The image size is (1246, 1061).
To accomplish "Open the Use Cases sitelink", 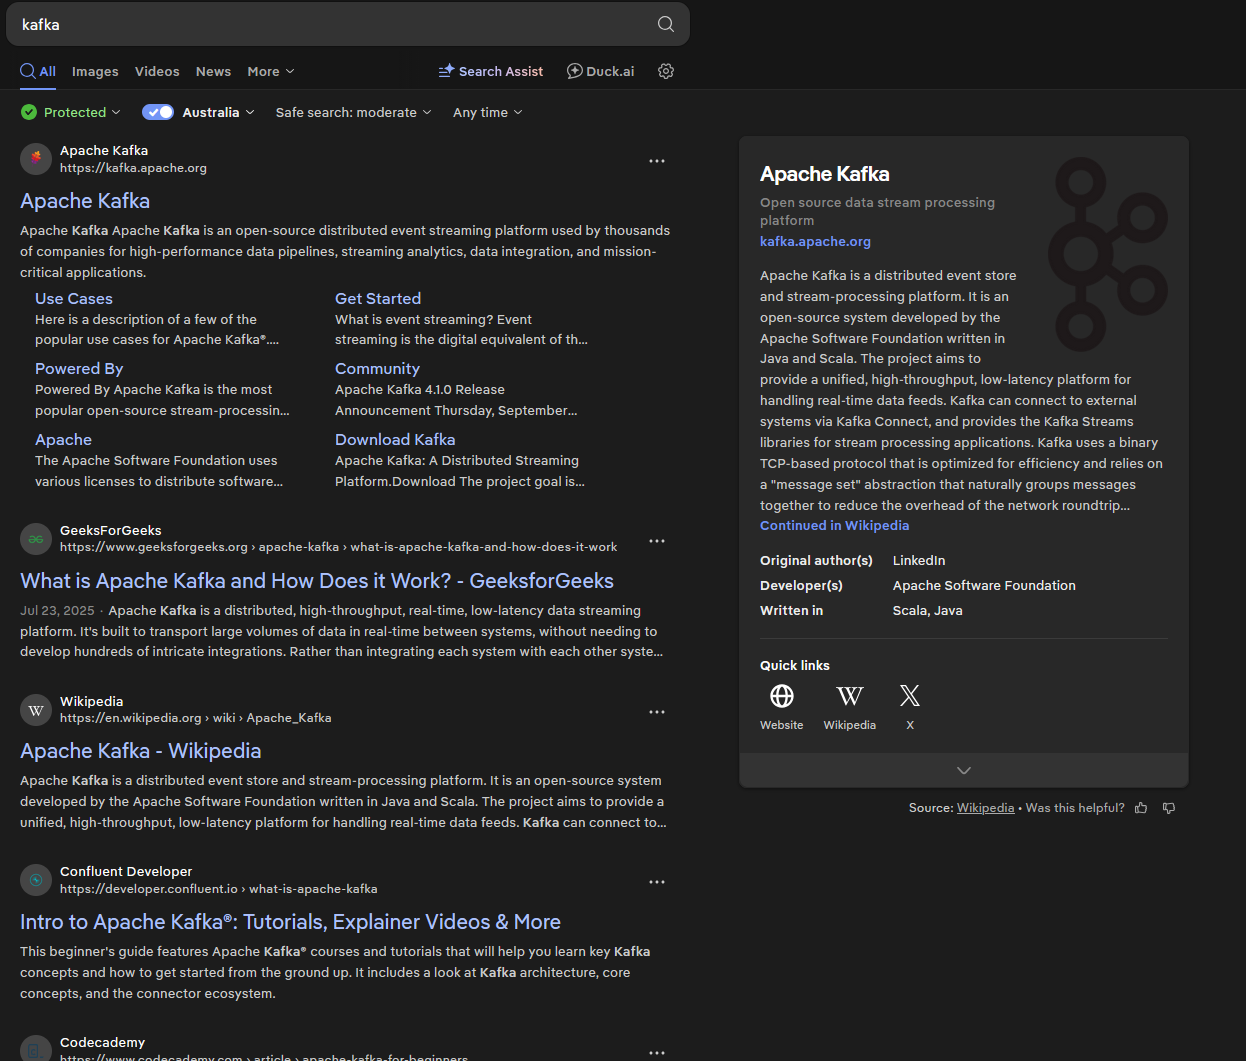I will pyautogui.click(x=74, y=298).
